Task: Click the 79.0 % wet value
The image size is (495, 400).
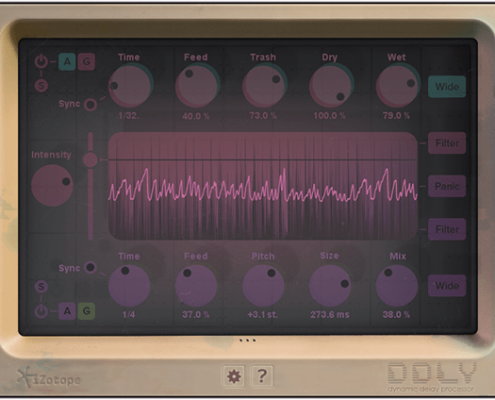Action: [396, 116]
